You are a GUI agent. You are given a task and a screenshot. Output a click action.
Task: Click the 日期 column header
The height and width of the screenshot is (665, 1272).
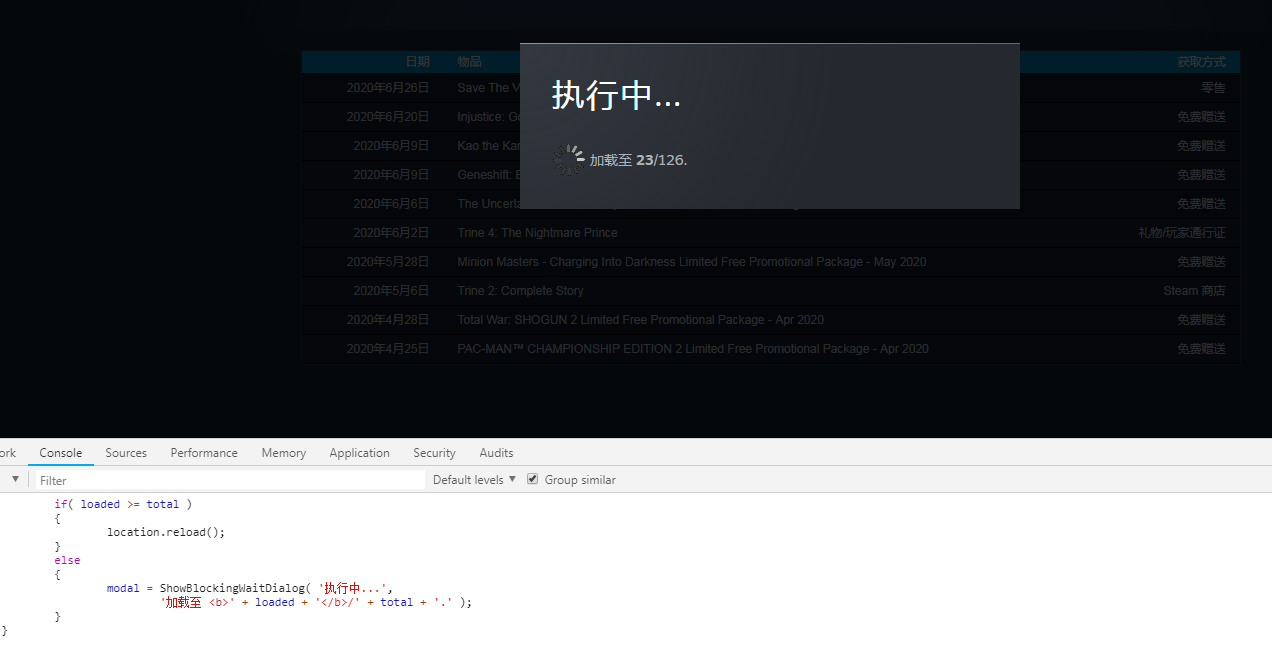point(417,62)
